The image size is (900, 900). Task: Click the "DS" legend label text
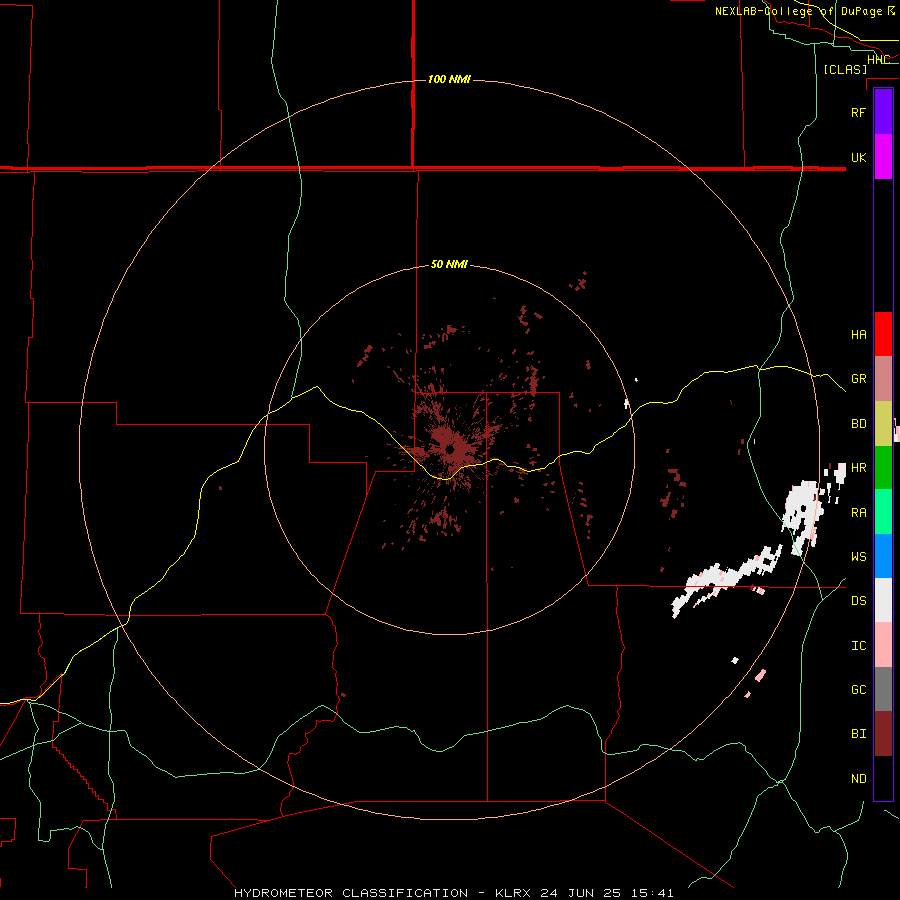[x=858, y=601]
